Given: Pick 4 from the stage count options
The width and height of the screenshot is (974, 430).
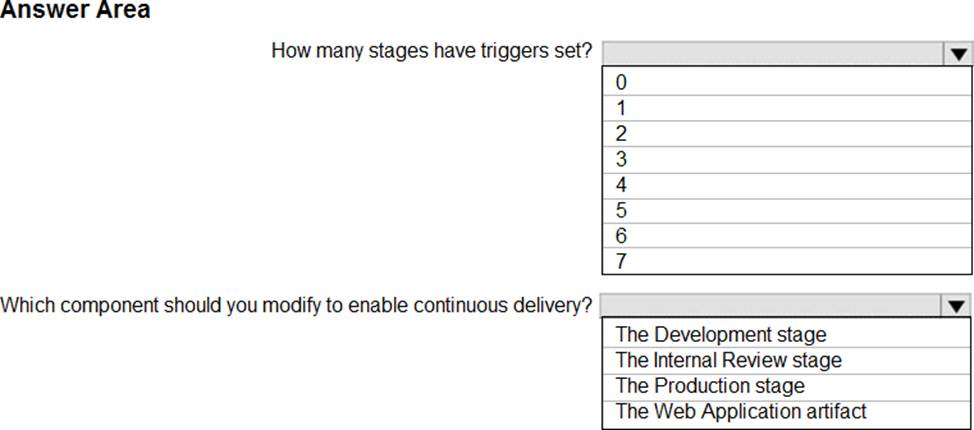Looking at the screenshot, I should pyautogui.click(x=622, y=185).
